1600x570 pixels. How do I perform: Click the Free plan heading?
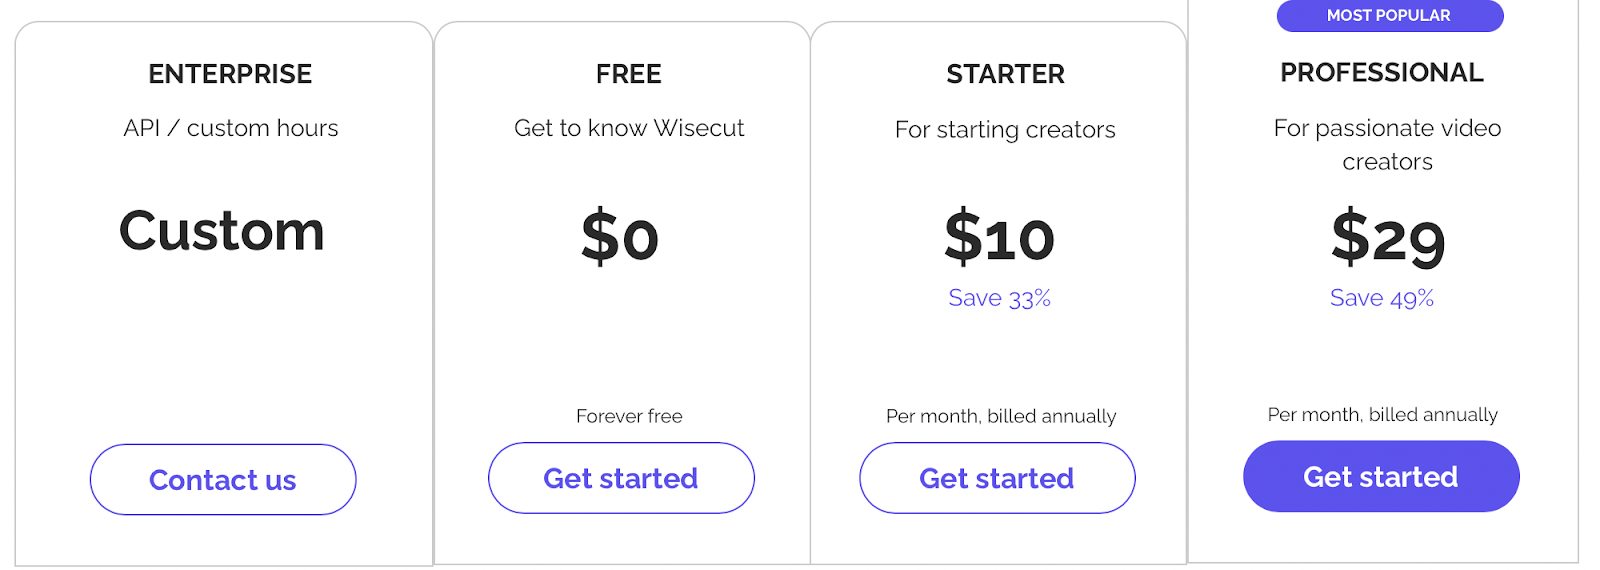coord(629,74)
